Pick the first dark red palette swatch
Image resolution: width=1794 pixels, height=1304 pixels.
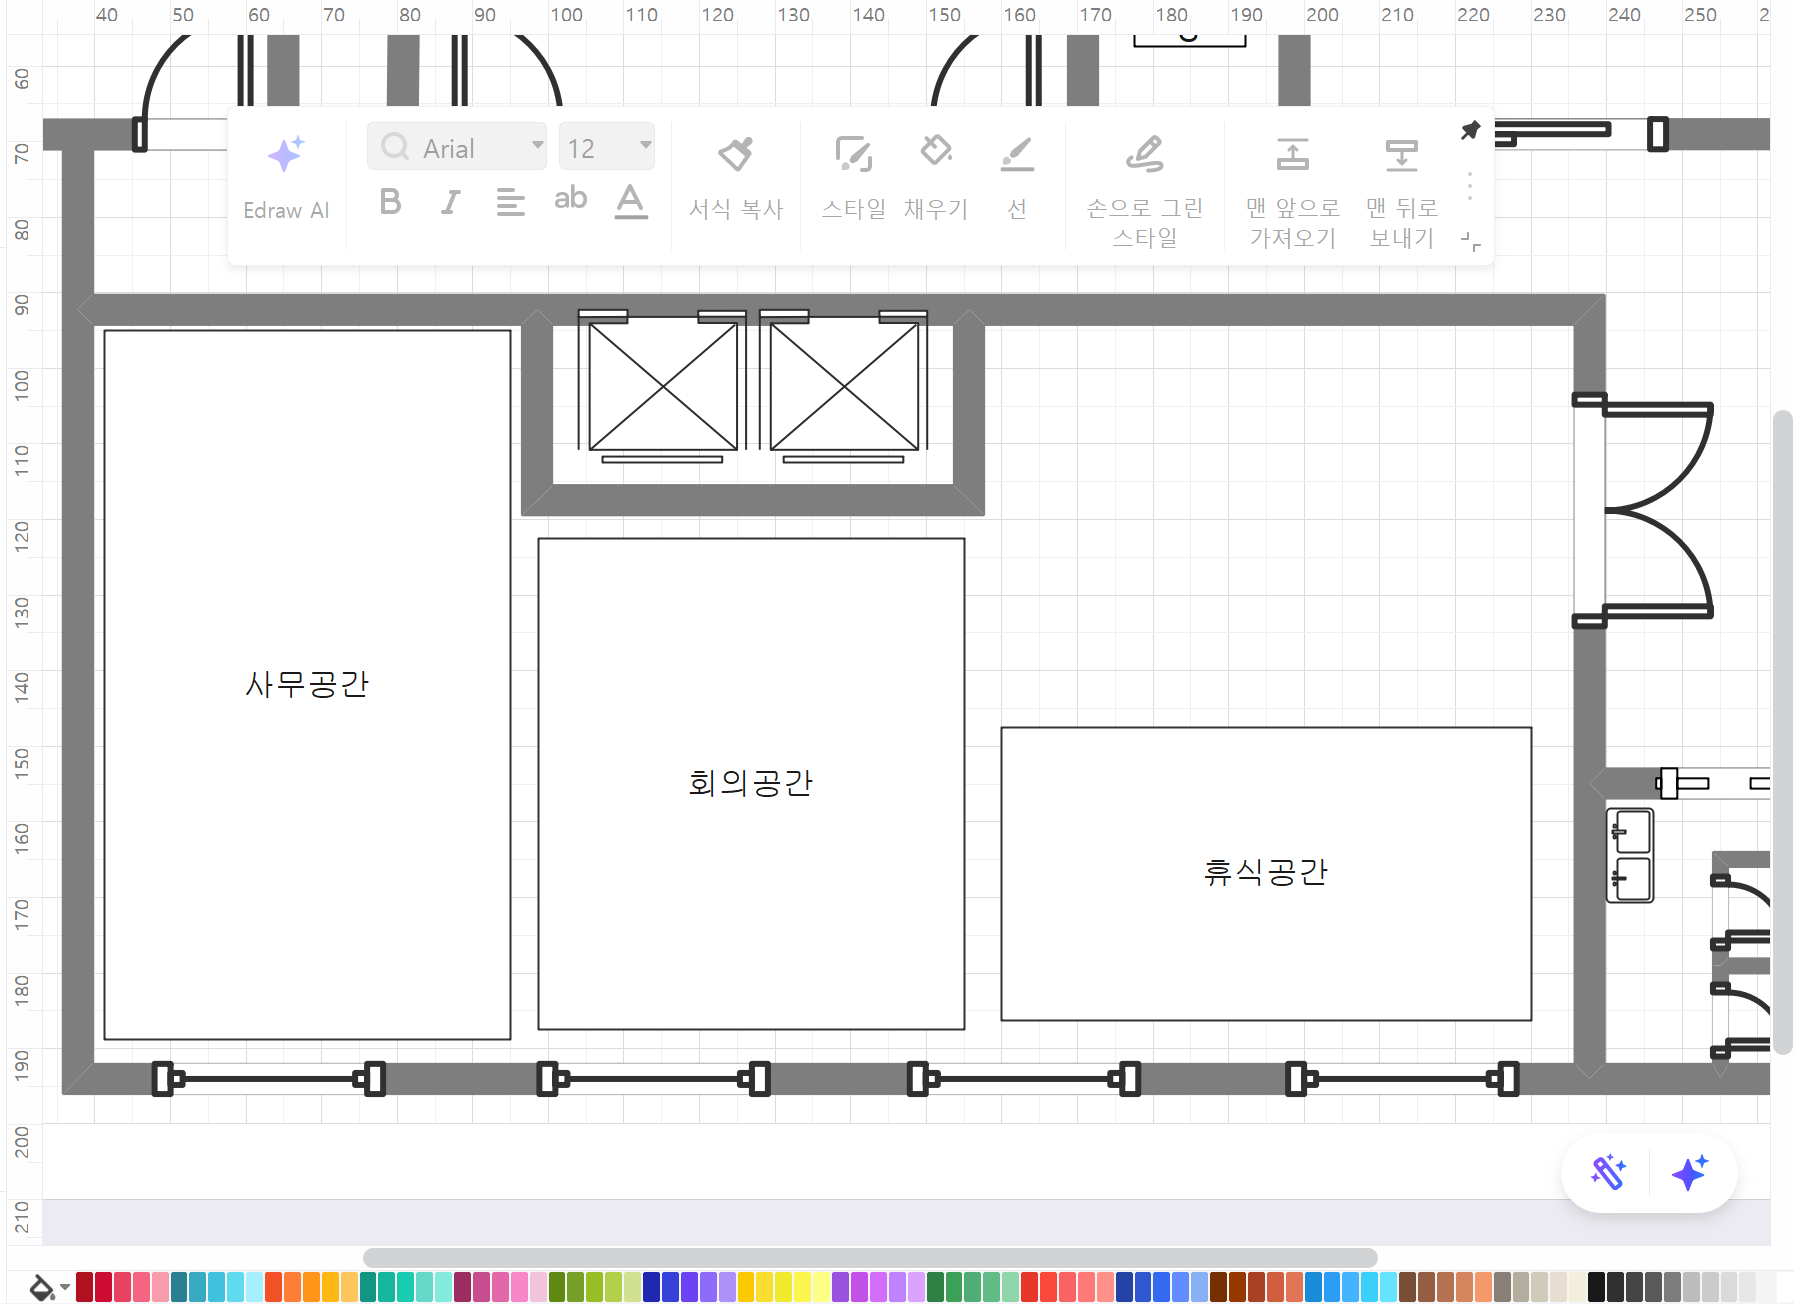84,1287
